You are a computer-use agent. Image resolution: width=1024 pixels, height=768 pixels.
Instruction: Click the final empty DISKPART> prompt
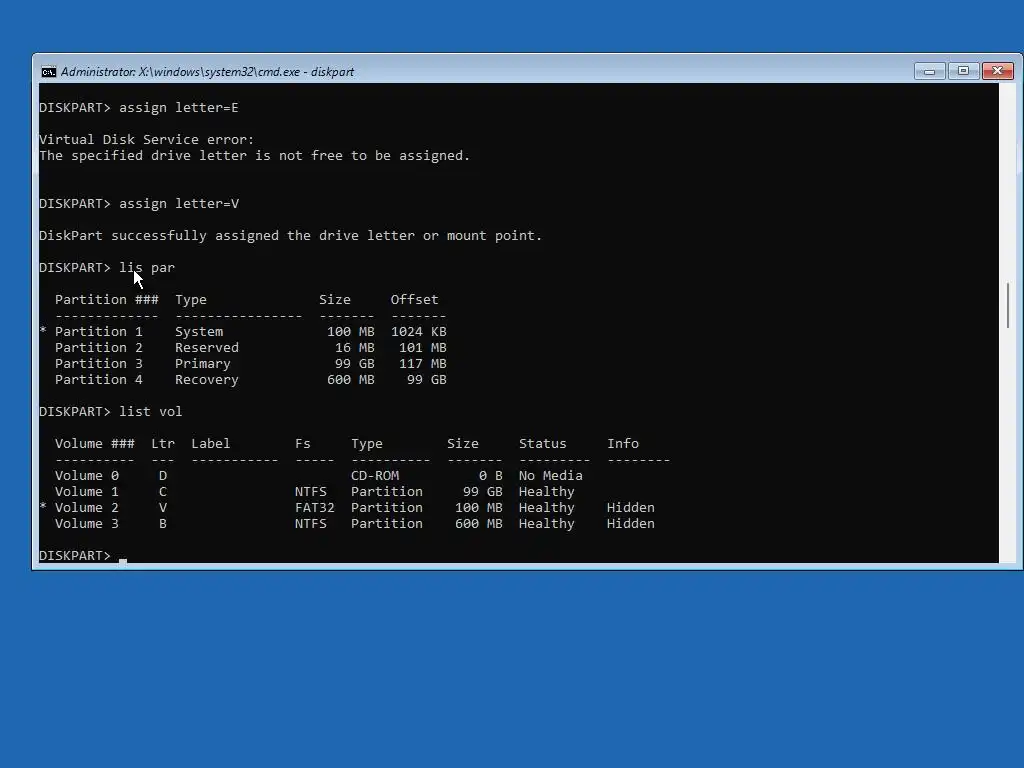pyautogui.click(x=75, y=555)
